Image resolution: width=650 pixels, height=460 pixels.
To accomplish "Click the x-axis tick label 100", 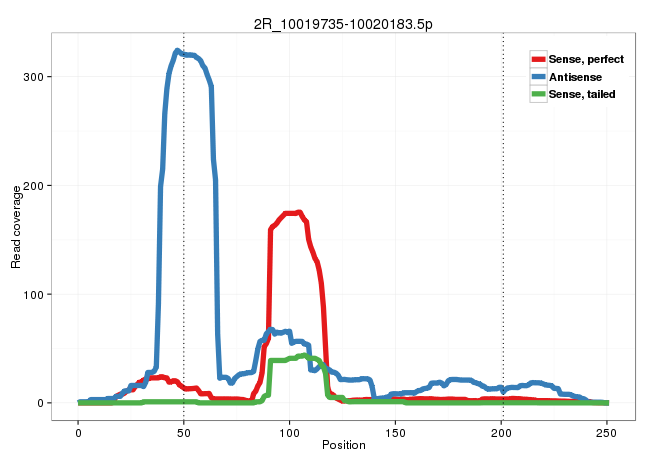I will click(290, 430).
